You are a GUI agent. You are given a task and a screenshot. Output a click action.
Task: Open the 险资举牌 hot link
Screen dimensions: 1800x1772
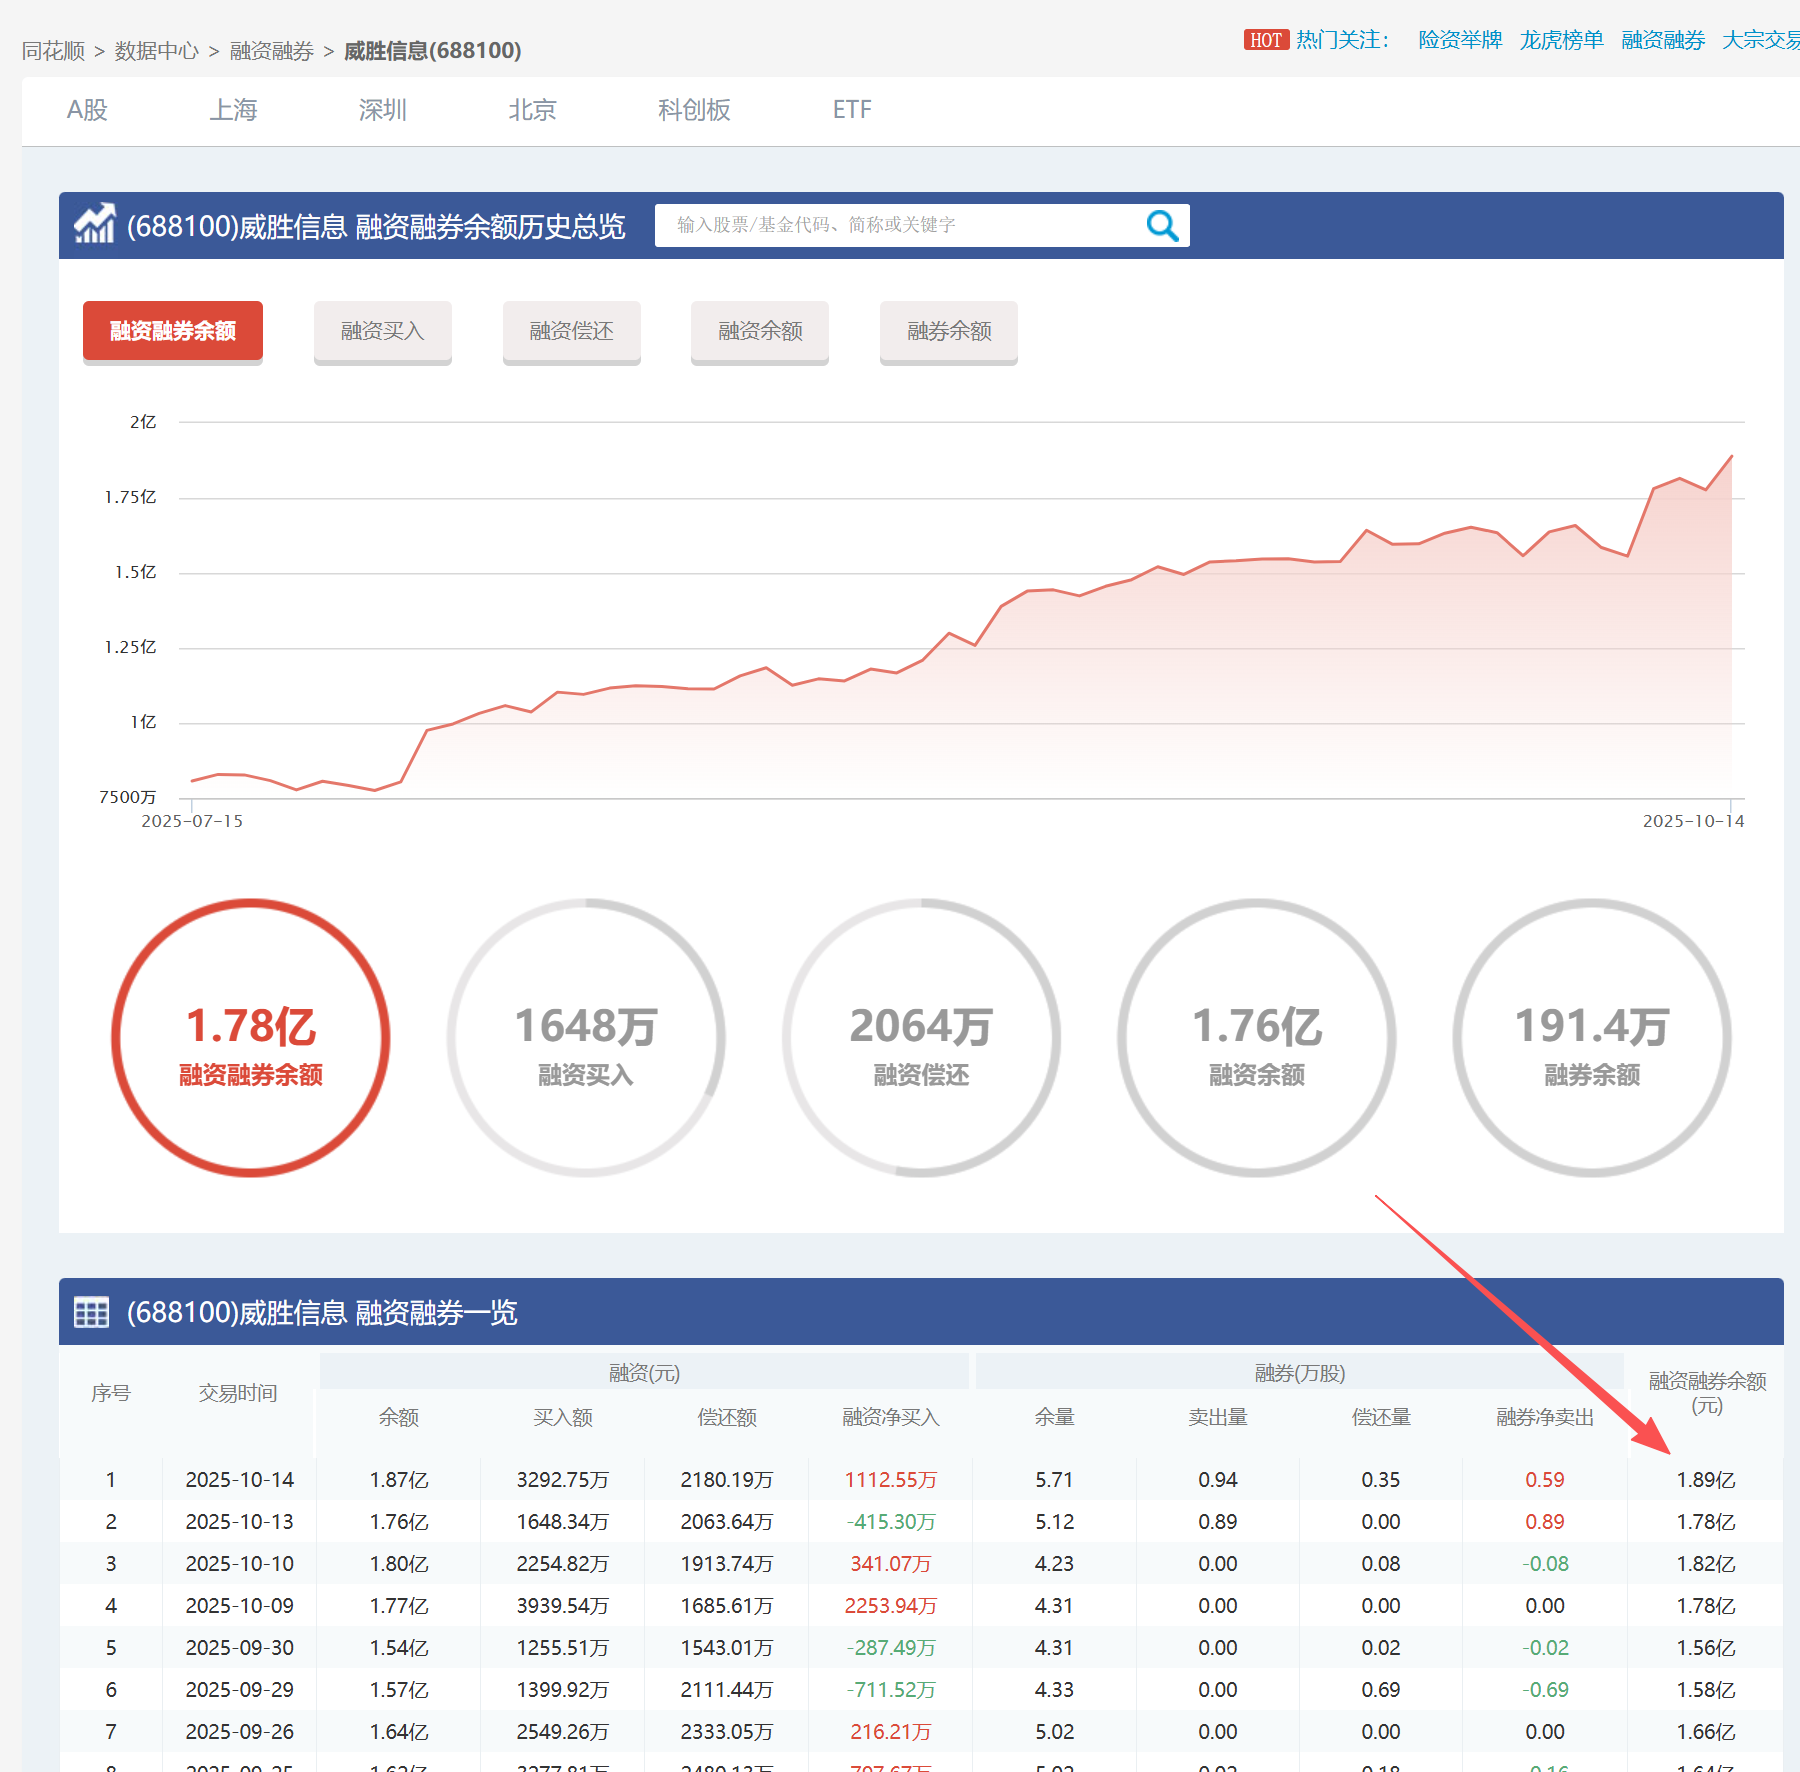click(x=1460, y=40)
